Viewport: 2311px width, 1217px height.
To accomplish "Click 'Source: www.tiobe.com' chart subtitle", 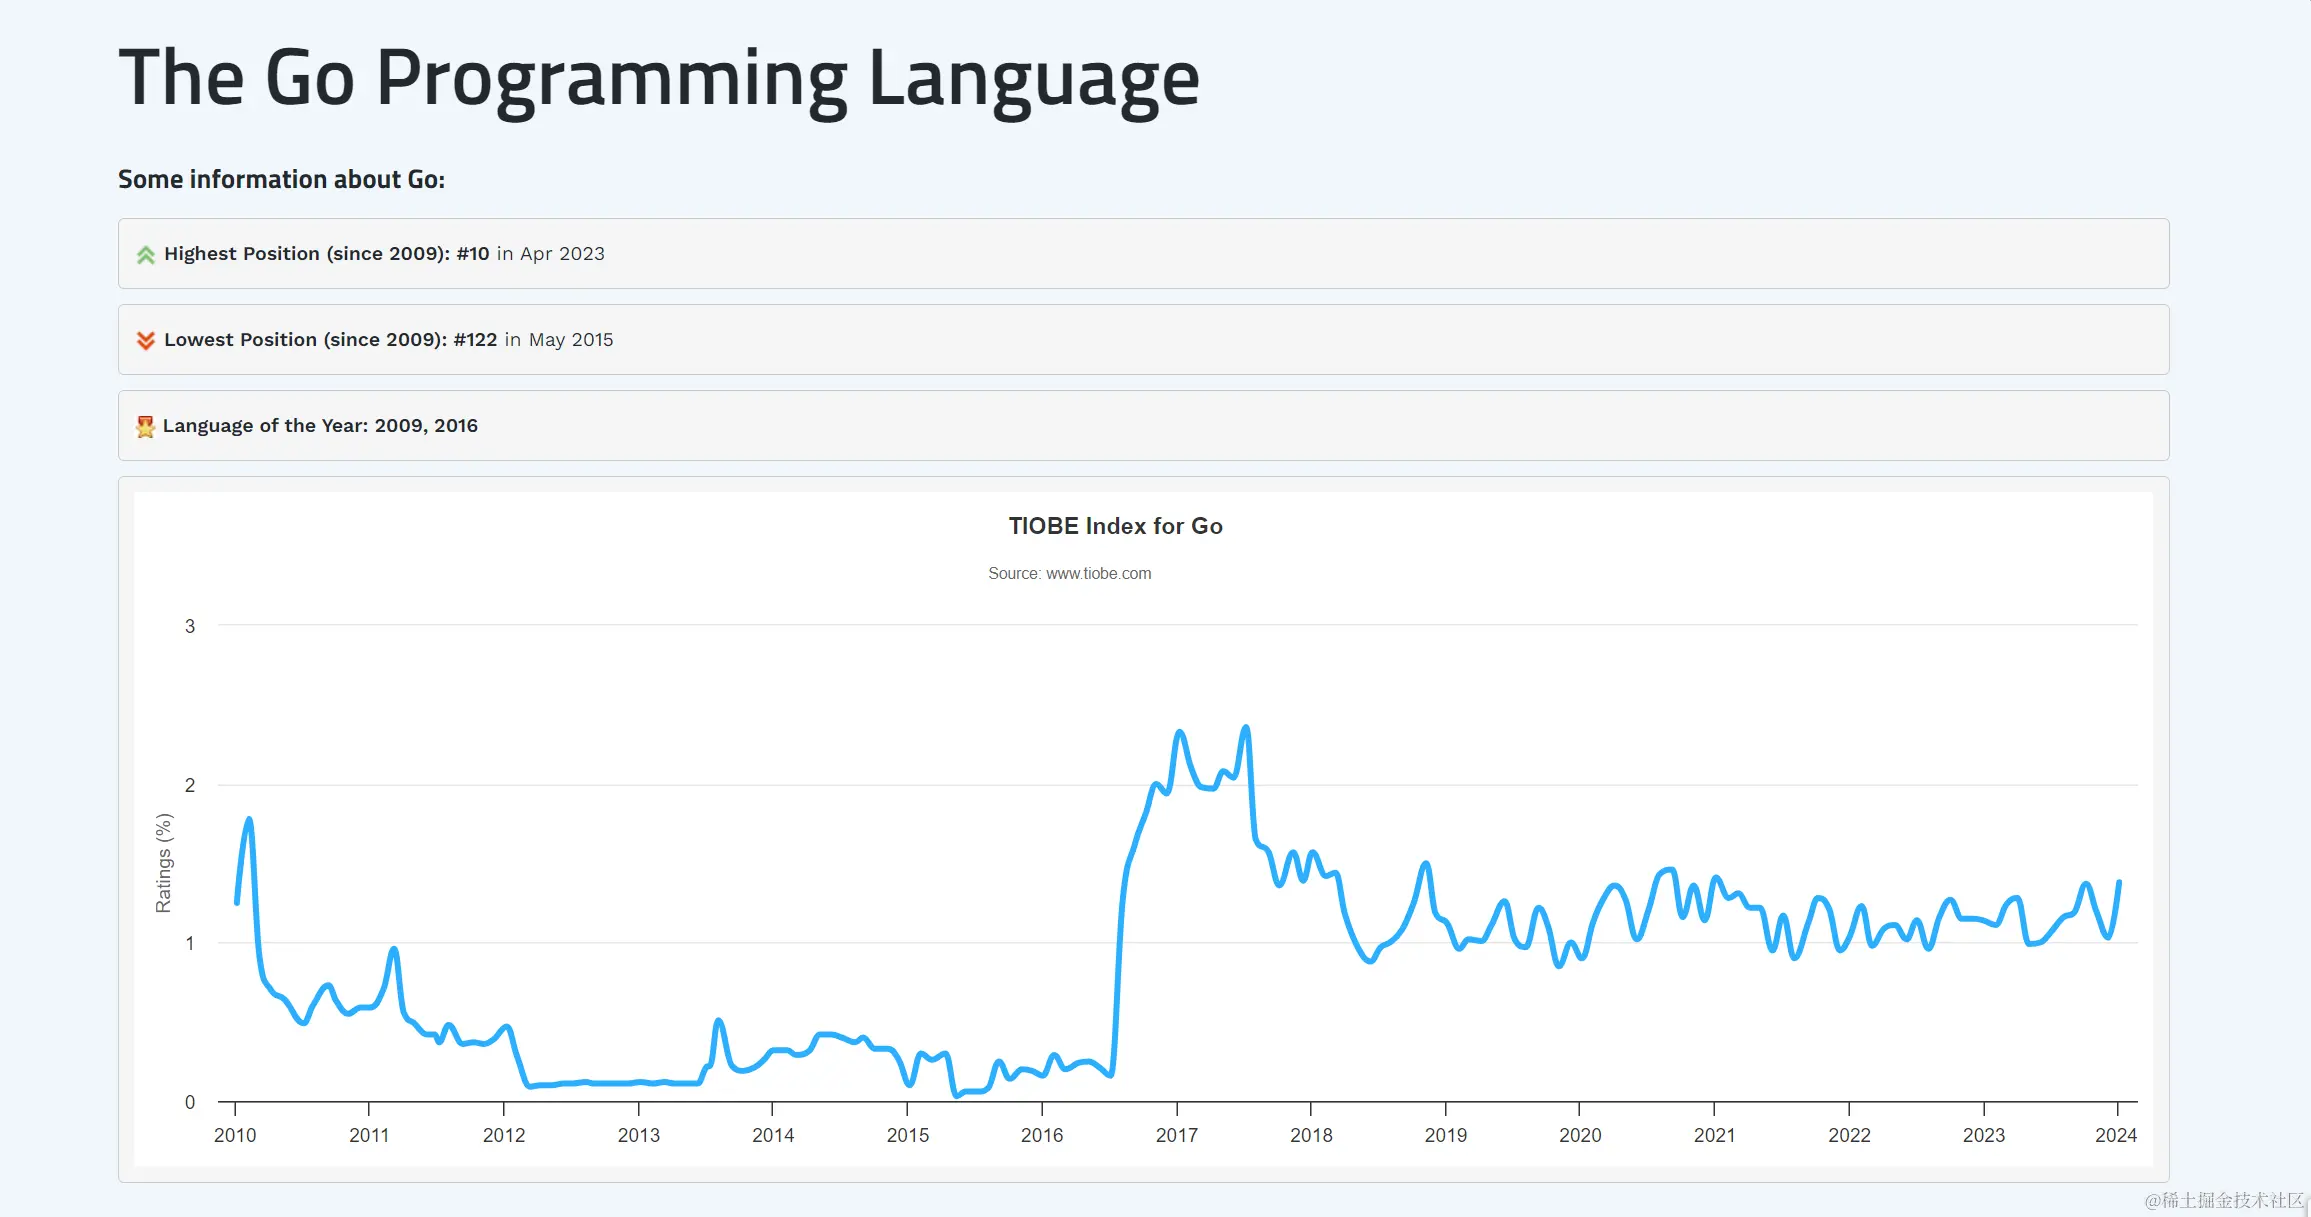I will [1070, 573].
